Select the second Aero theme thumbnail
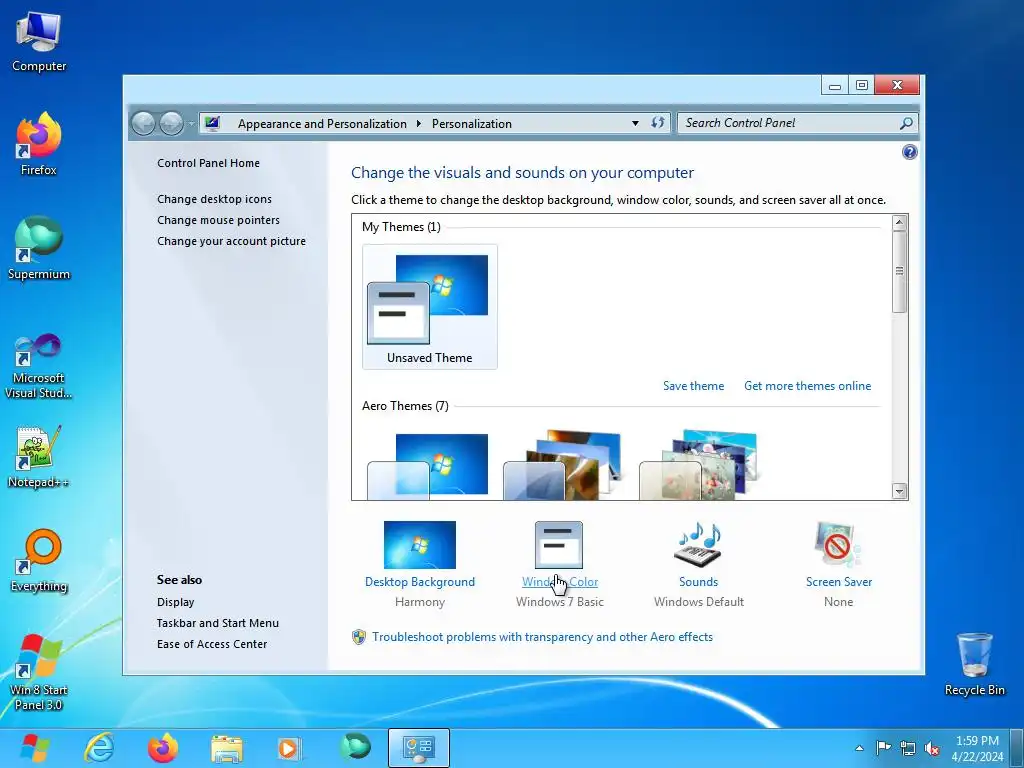 pos(563,465)
